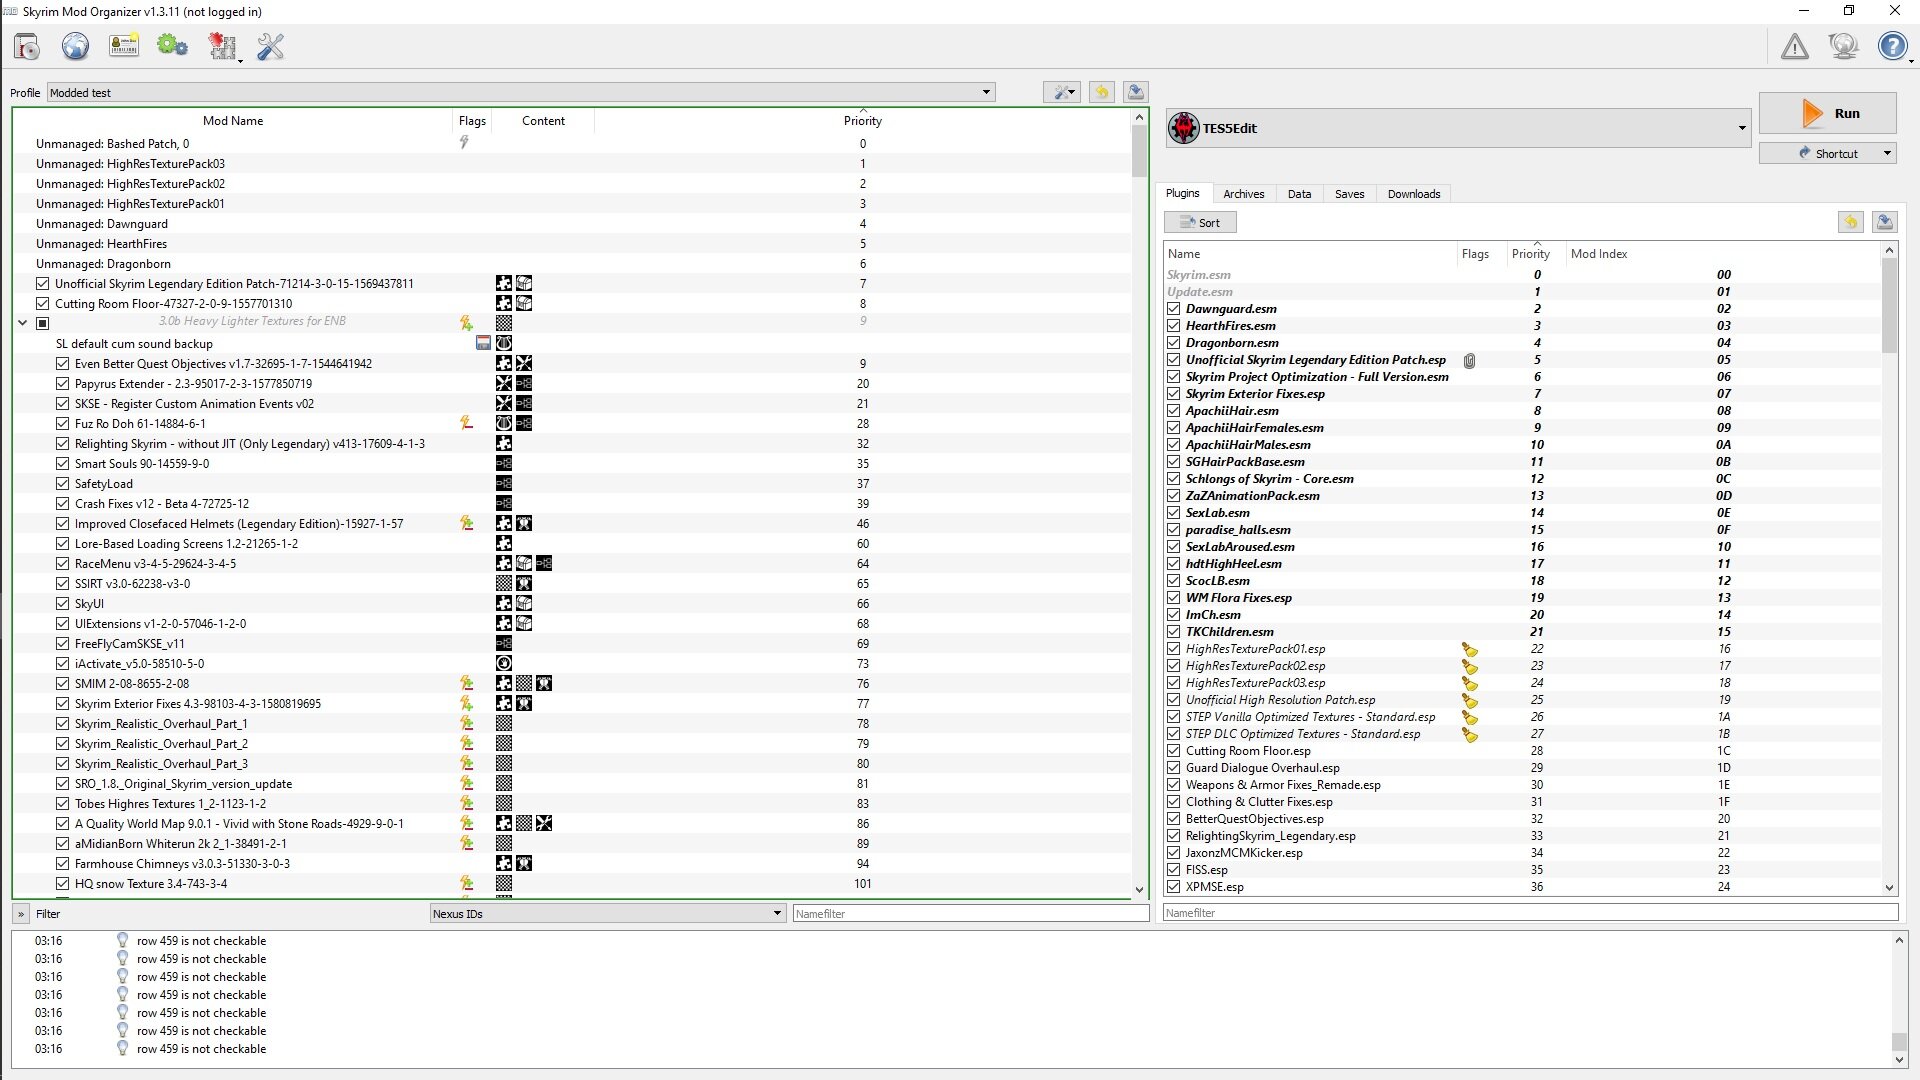Viewport: 1920px width, 1080px height.
Task: Open Tools icon dropdown arrow in toolbar
Action: 240,60
